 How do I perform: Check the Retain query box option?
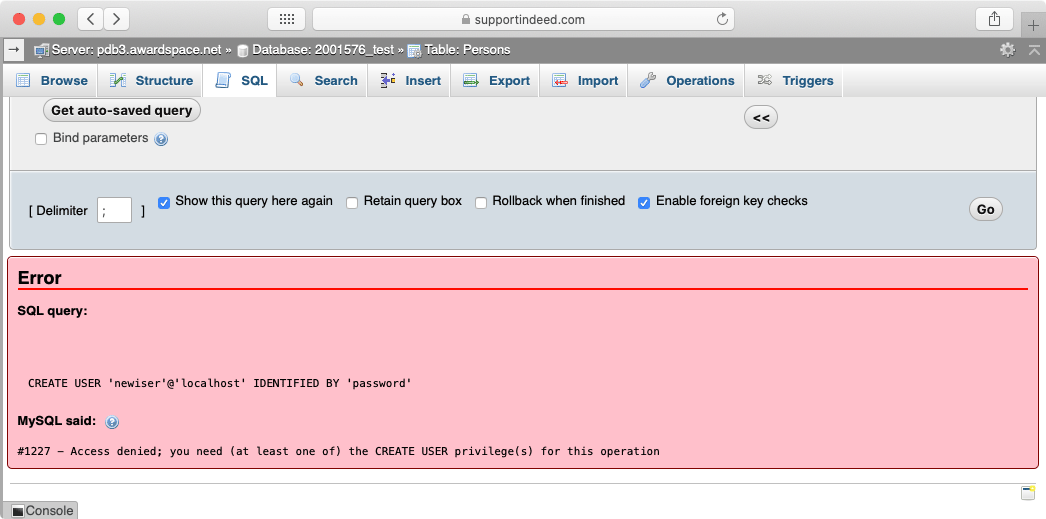click(352, 203)
